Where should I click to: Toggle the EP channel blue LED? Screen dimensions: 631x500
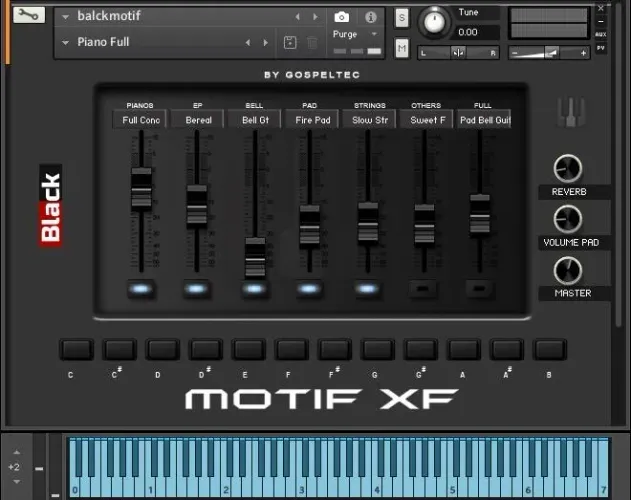click(196, 289)
